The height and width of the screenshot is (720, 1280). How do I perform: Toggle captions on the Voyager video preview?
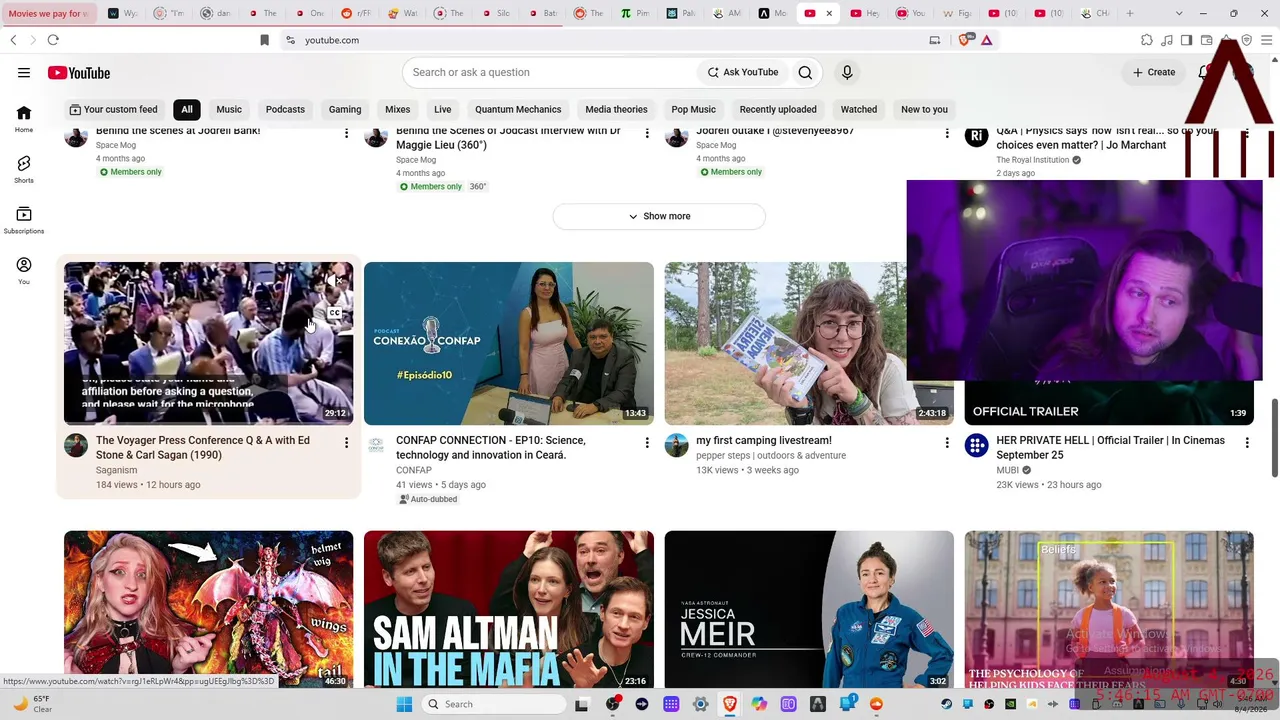click(334, 313)
